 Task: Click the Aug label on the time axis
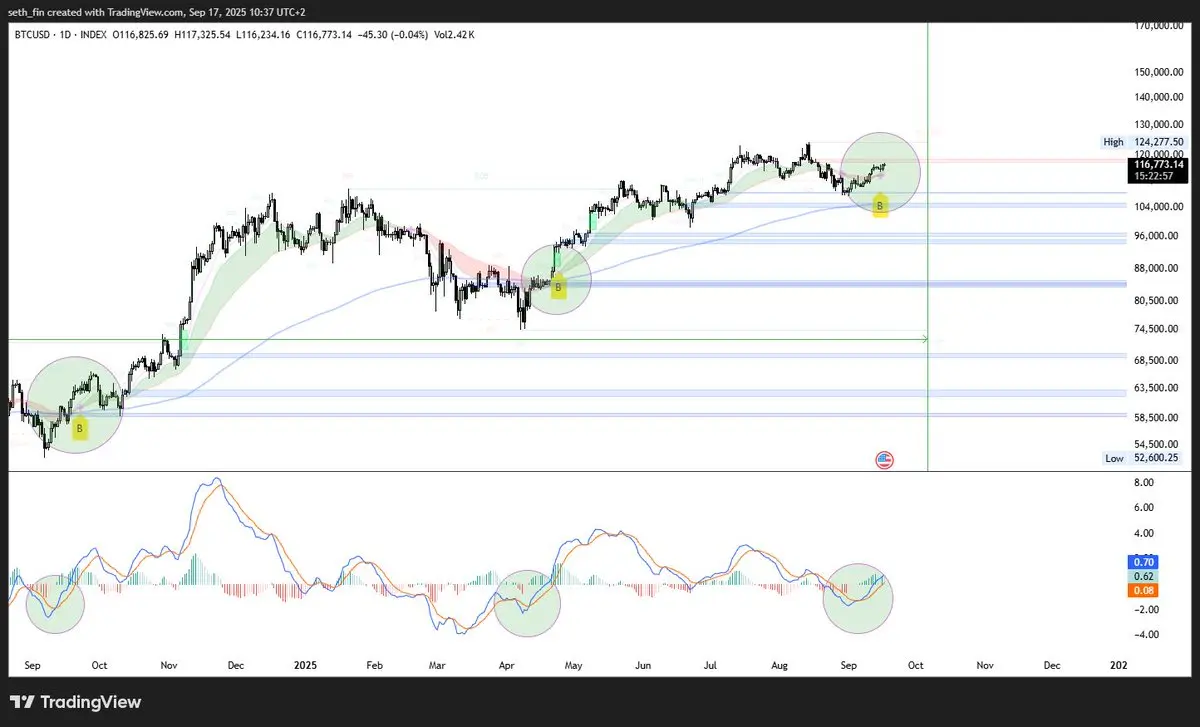782,664
